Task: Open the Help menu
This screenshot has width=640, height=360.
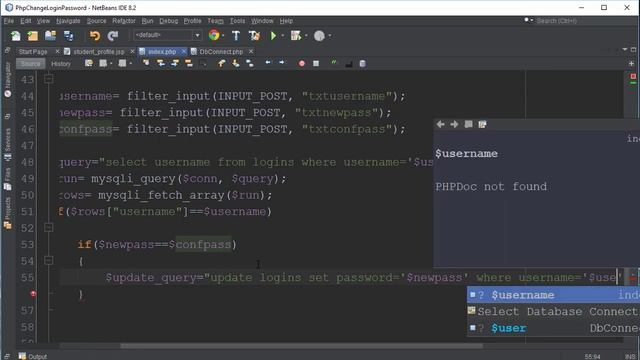Action: click(x=286, y=21)
